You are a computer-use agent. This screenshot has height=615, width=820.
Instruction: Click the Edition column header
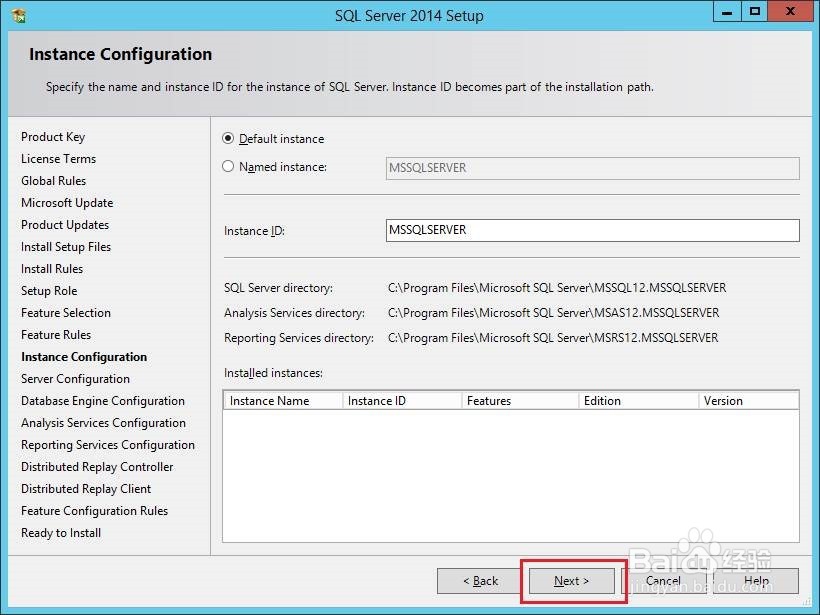638,401
